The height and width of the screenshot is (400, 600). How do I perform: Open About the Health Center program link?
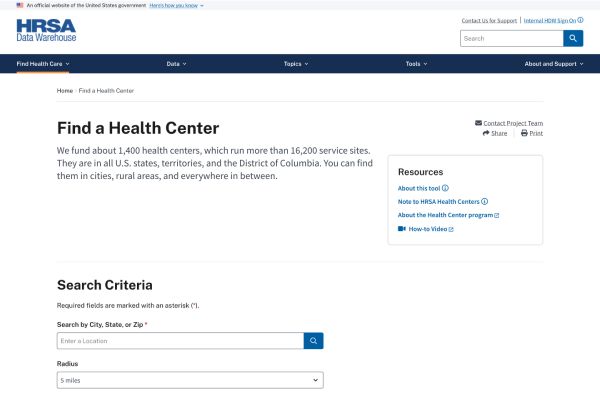(x=445, y=215)
